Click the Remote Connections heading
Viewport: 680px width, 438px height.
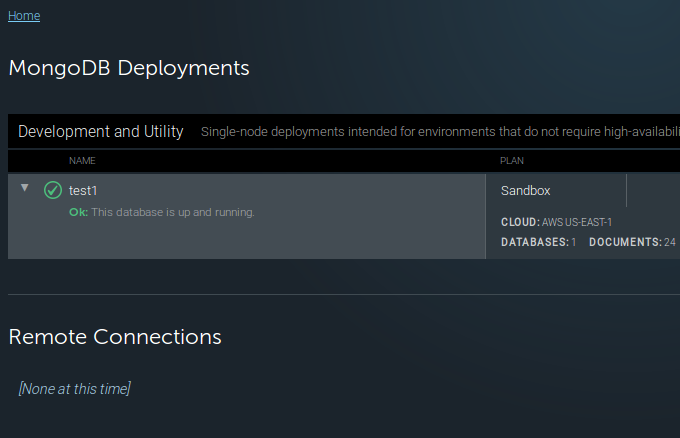click(115, 337)
